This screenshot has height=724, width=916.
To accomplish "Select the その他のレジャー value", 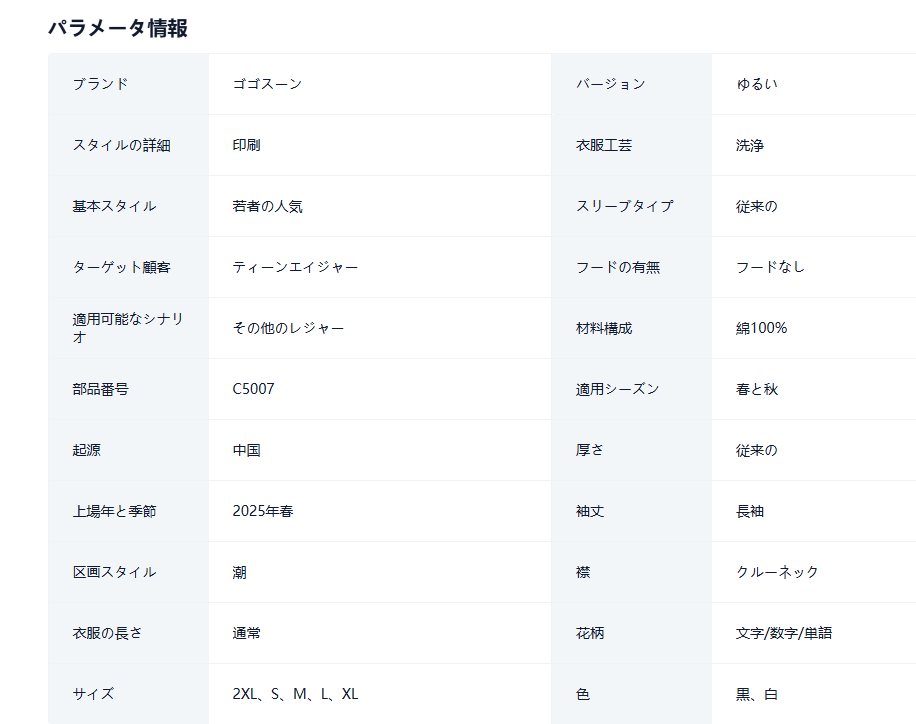I will tap(288, 328).
